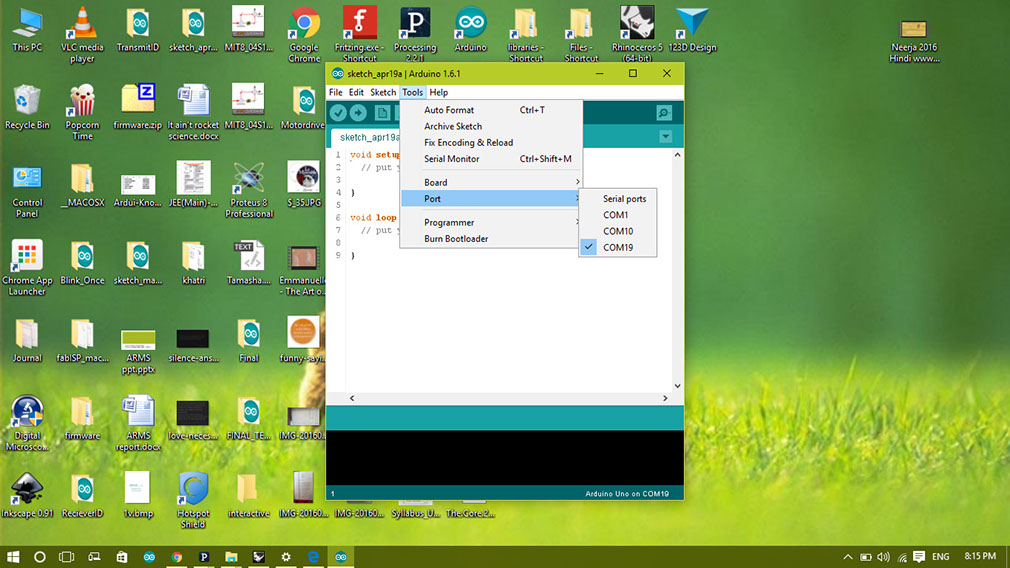This screenshot has height=568, width=1010.
Task: Open File Explorer from the taskbar
Action: [x=231, y=557]
